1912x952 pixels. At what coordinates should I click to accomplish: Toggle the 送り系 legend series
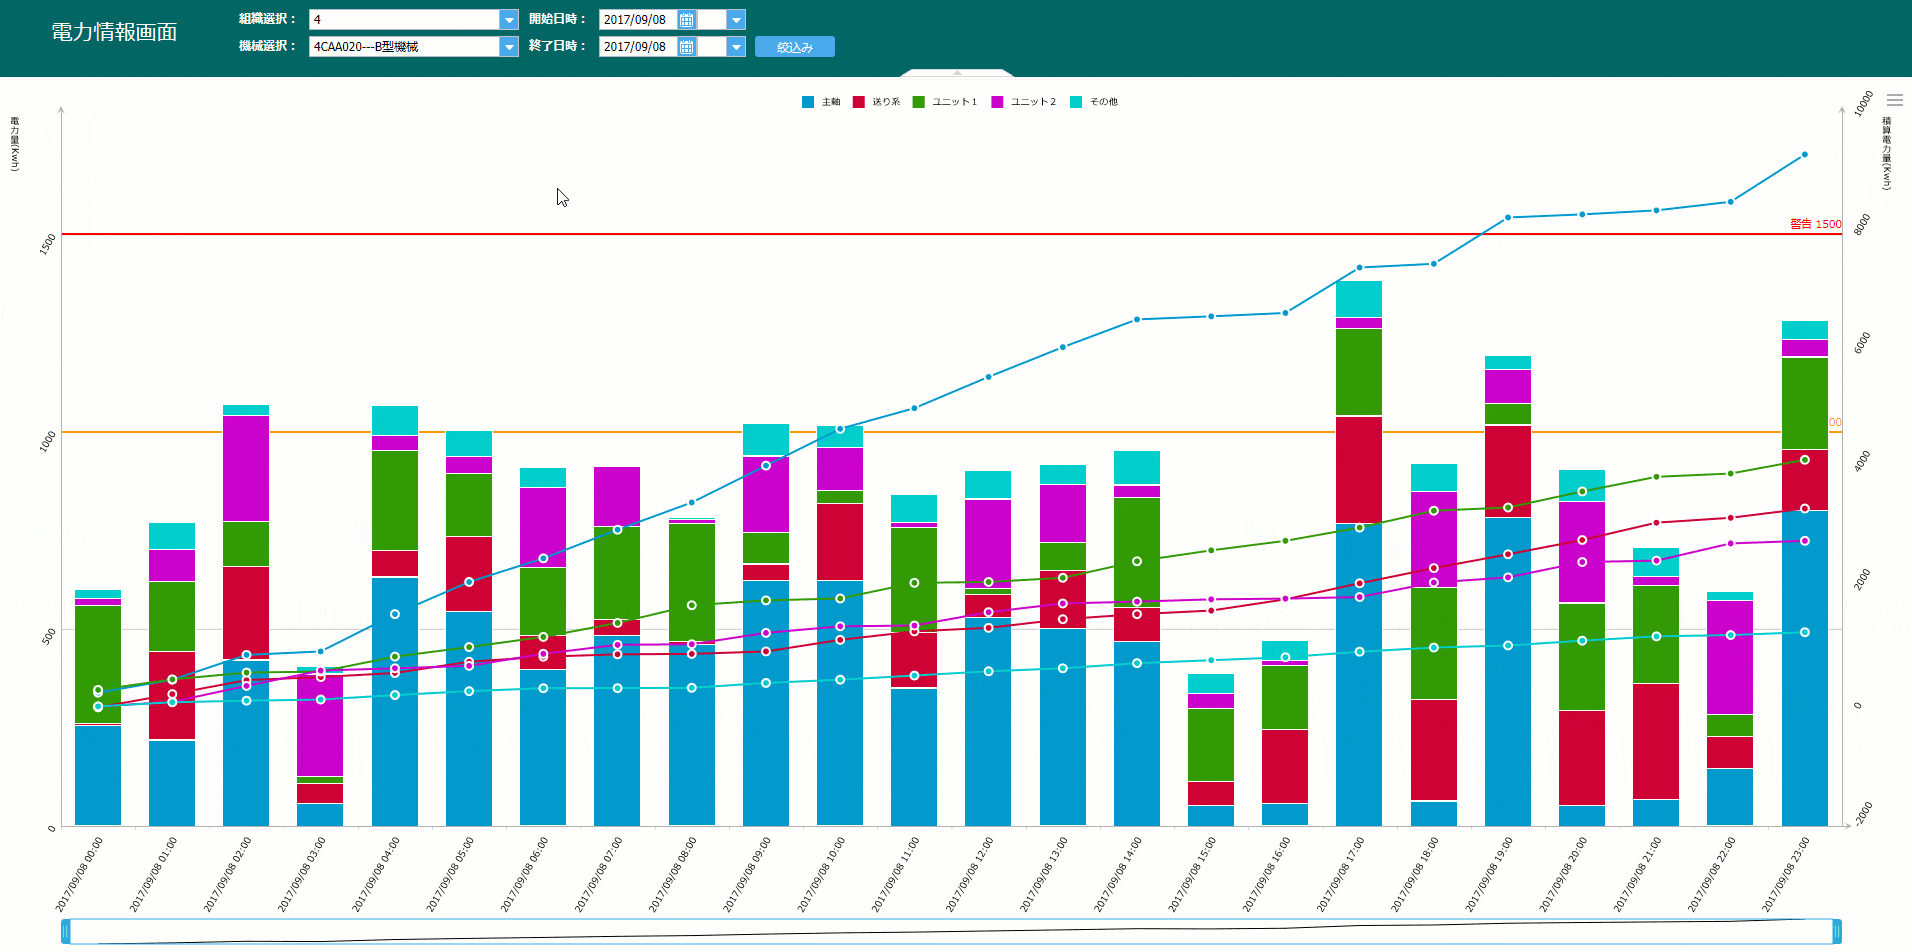pos(876,102)
